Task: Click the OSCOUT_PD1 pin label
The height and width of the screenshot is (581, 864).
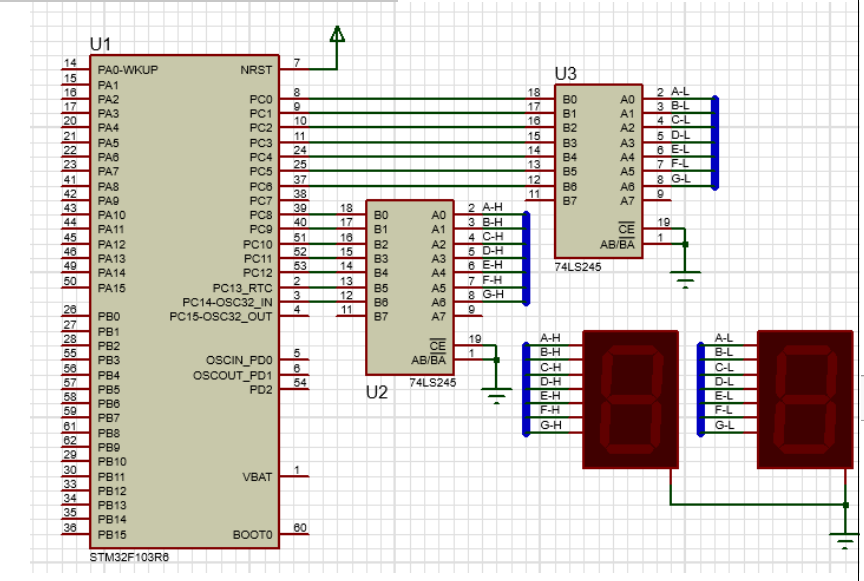Action: pyautogui.click(x=233, y=375)
